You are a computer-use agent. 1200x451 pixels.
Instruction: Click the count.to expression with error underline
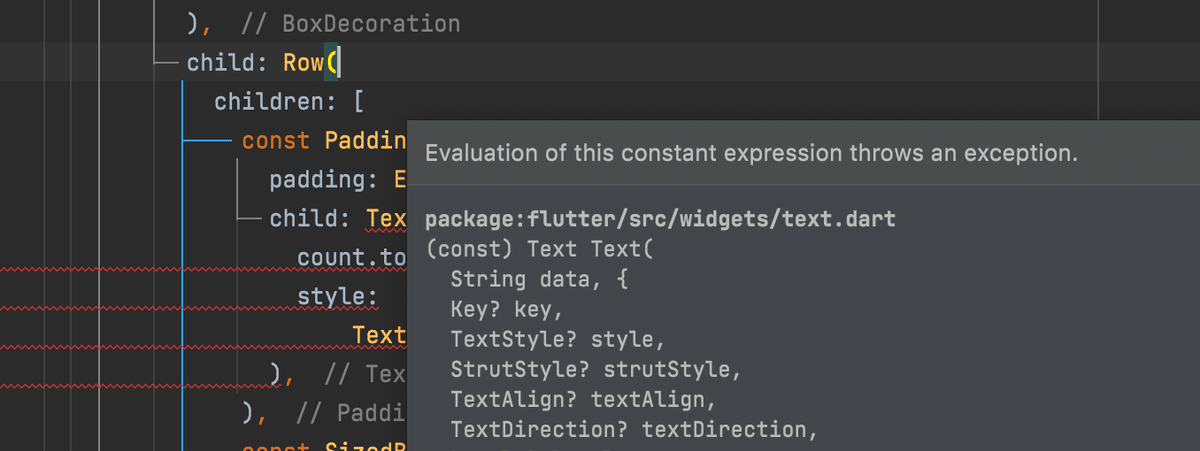point(351,258)
